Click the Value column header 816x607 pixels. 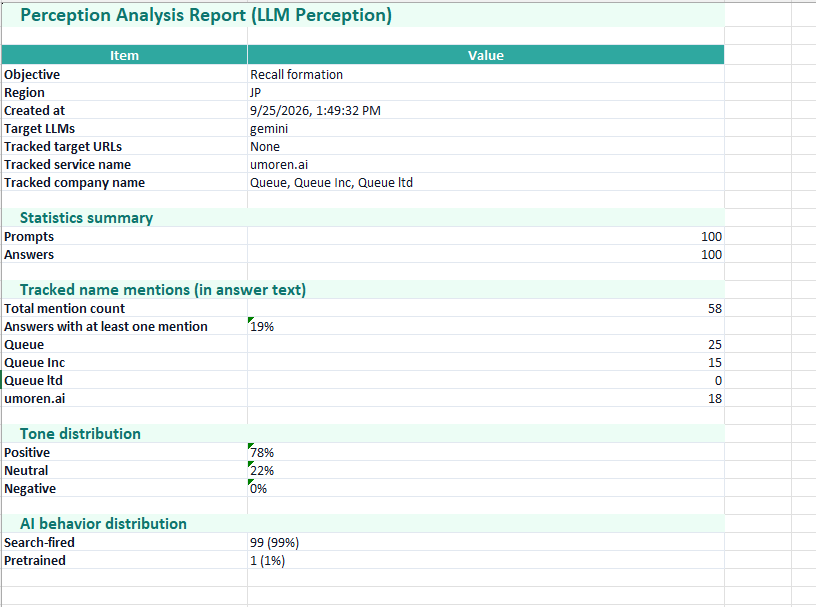tap(486, 55)
